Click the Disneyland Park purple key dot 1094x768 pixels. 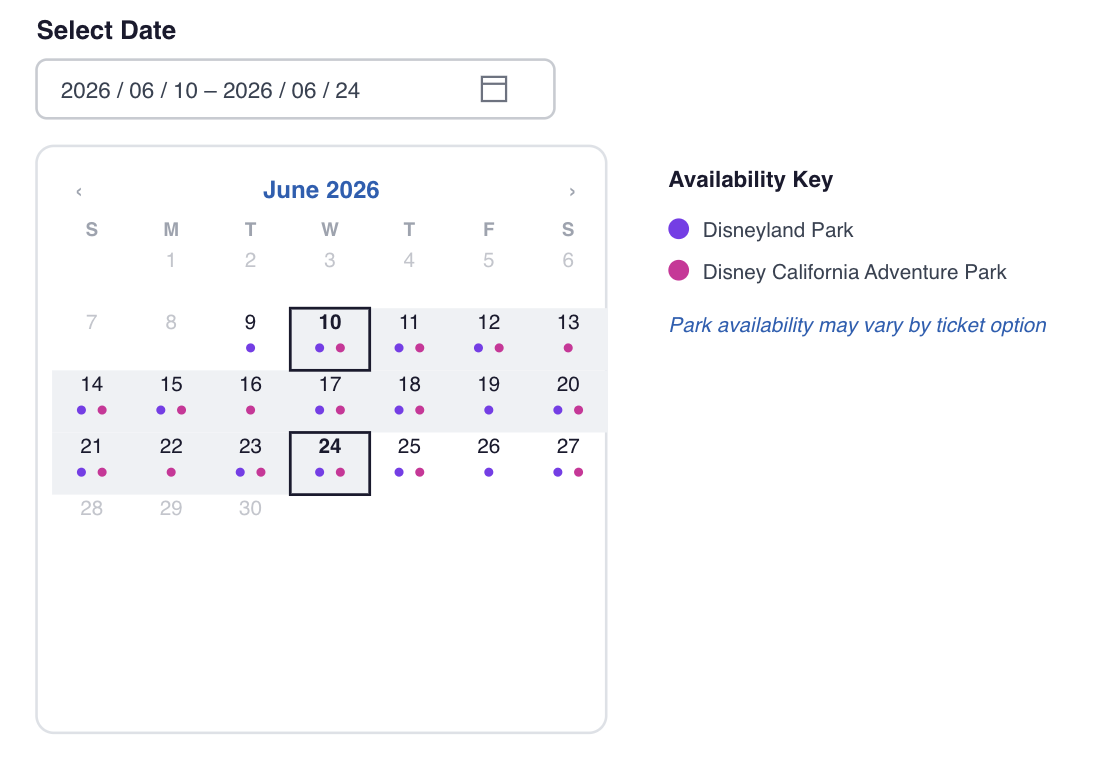[679, 229]
